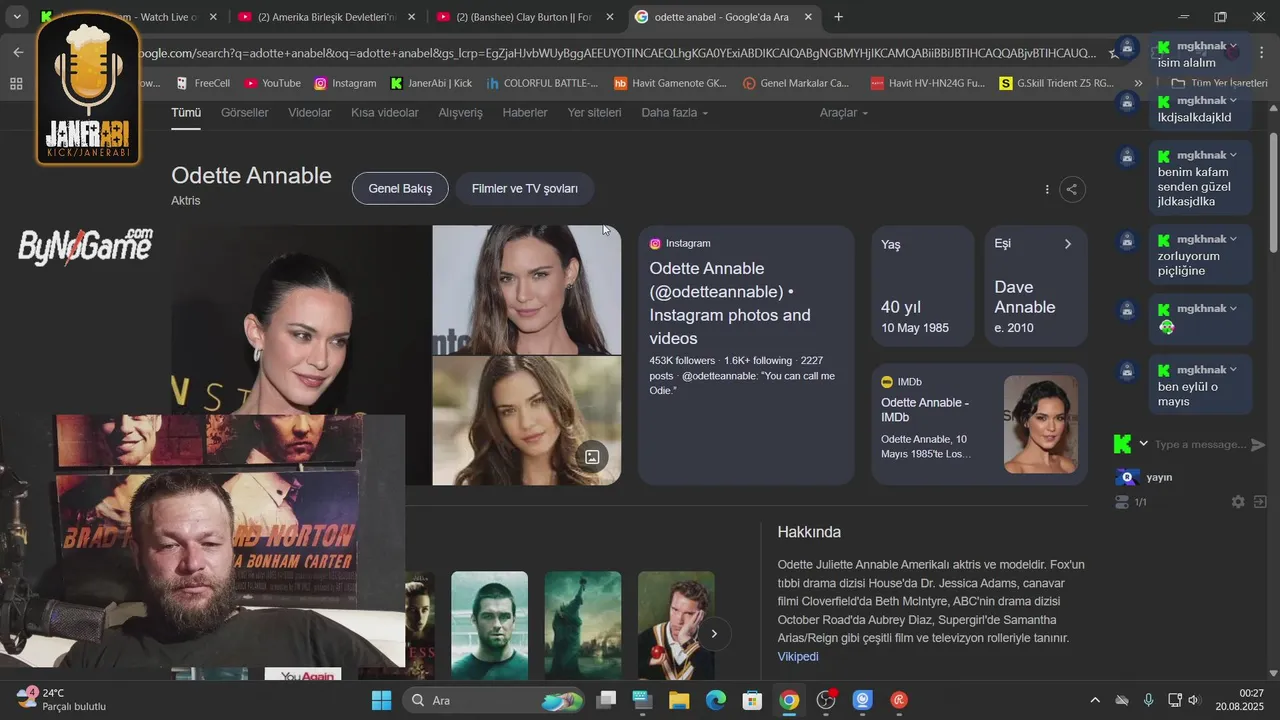This screenshot has height=720, width=1280.
Task: Close the Banshee Clay Burton tab
Action: tap(610, 17)
